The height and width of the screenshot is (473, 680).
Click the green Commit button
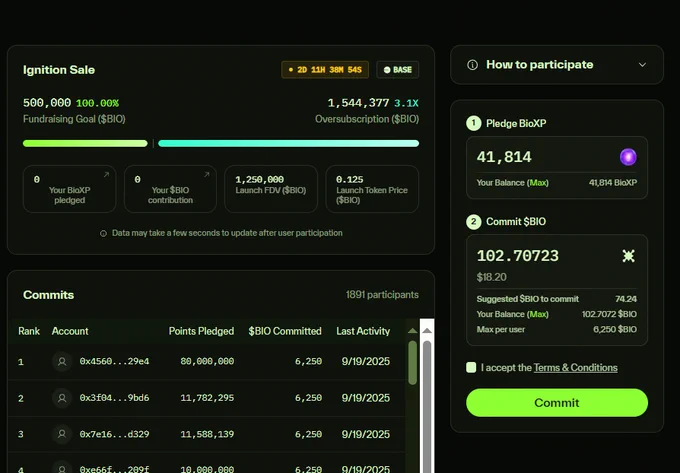(x=557, y=403)
